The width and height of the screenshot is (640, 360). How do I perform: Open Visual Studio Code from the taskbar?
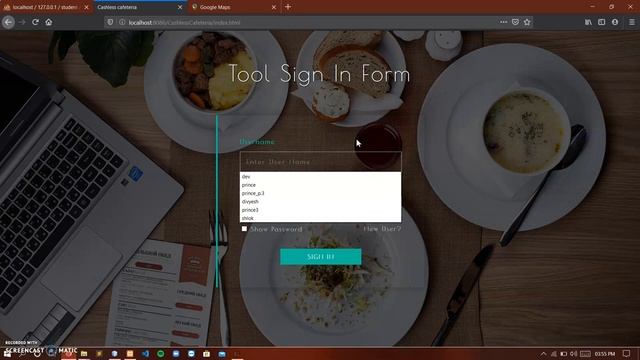pyautogui.click(x=145, y=353)
